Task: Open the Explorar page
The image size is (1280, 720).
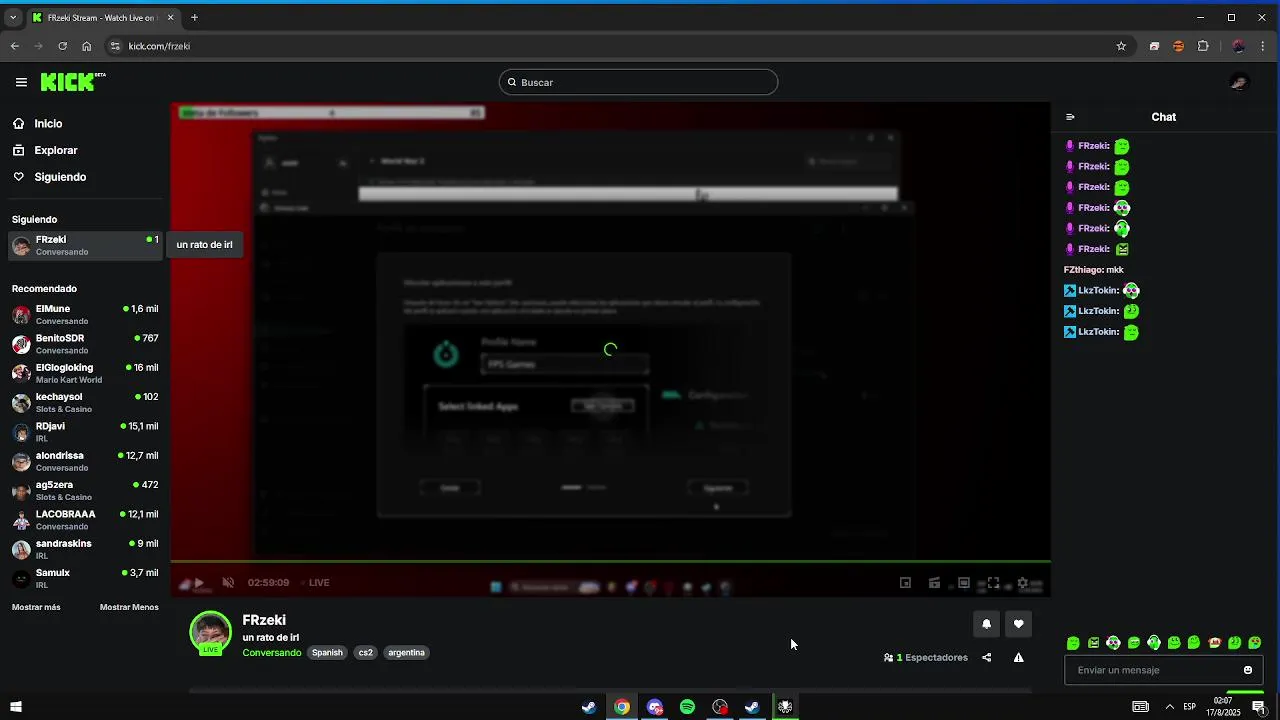Action: (55, 150)
